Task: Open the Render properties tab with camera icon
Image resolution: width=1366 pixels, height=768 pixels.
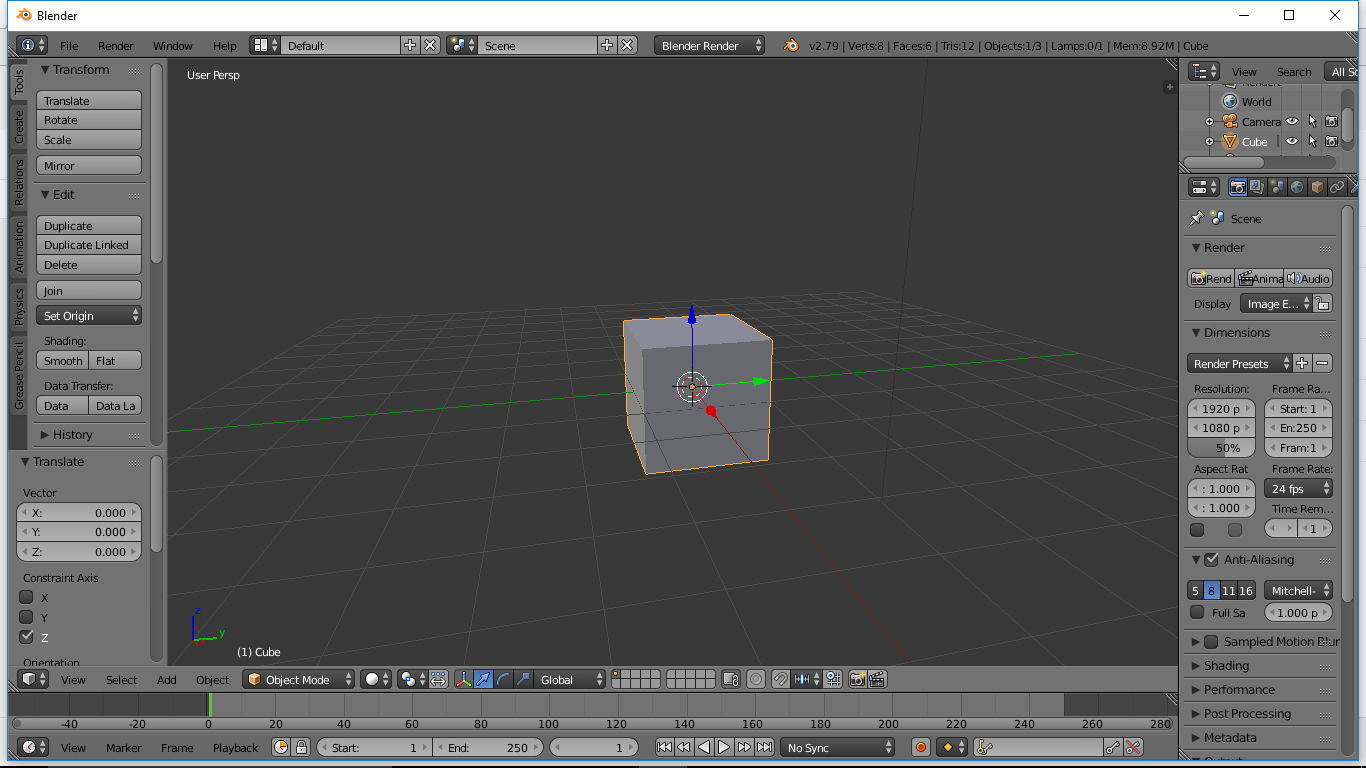Action: 1237,186
